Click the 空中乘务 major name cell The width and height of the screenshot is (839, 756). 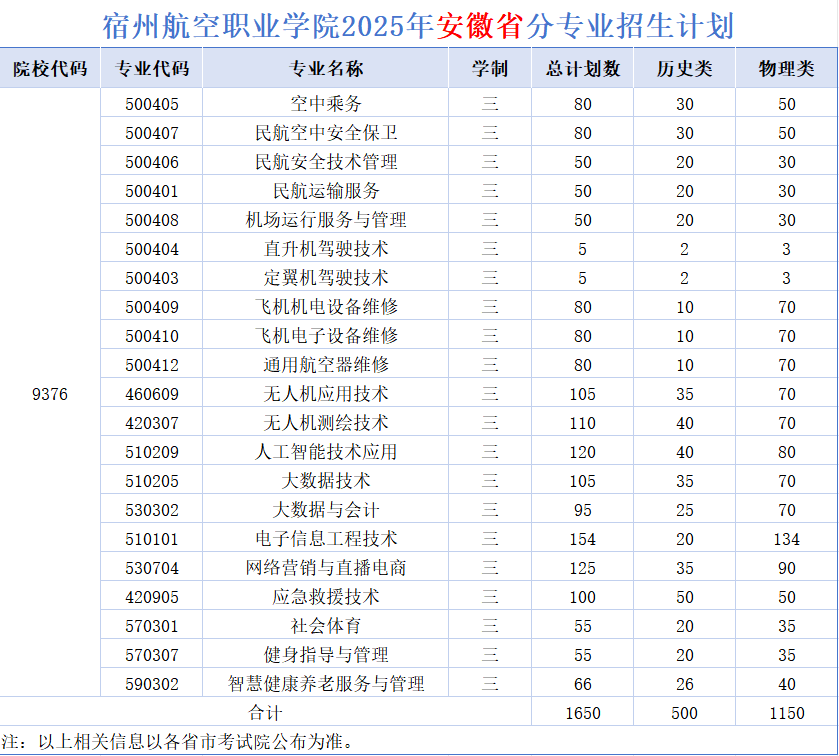click(326, 104)
